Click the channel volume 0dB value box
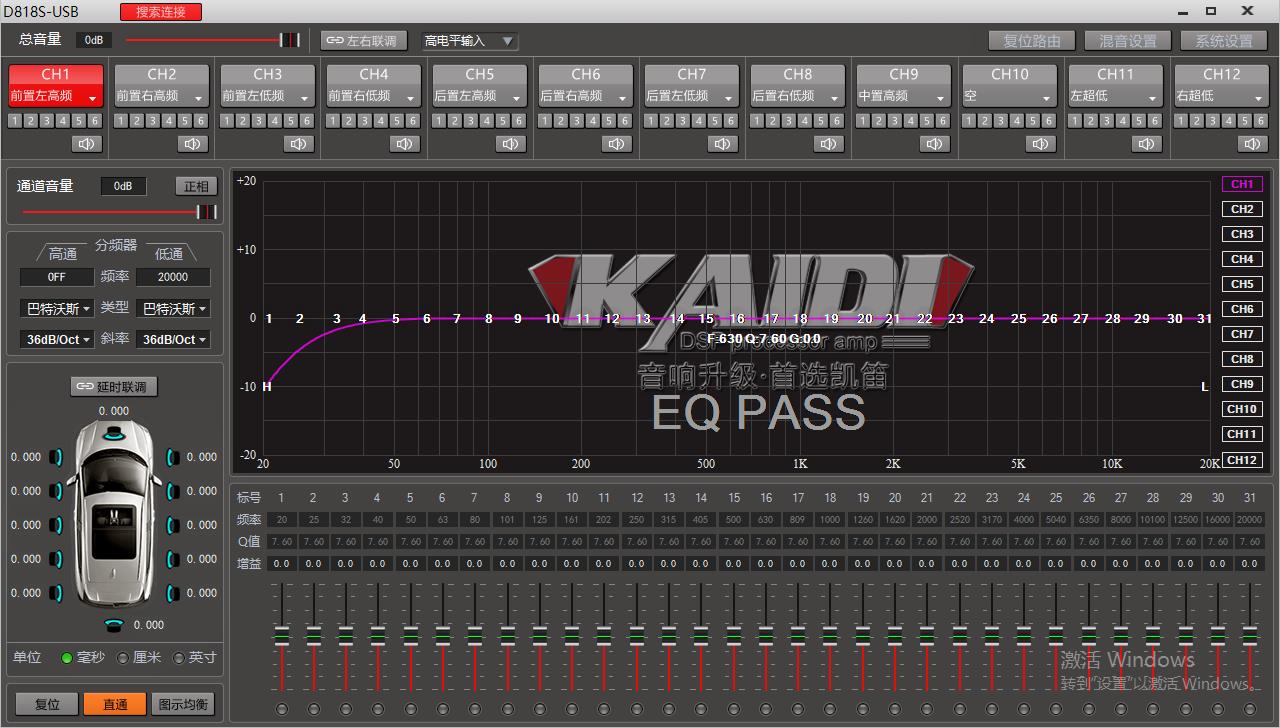 click(x=123, y=186)
